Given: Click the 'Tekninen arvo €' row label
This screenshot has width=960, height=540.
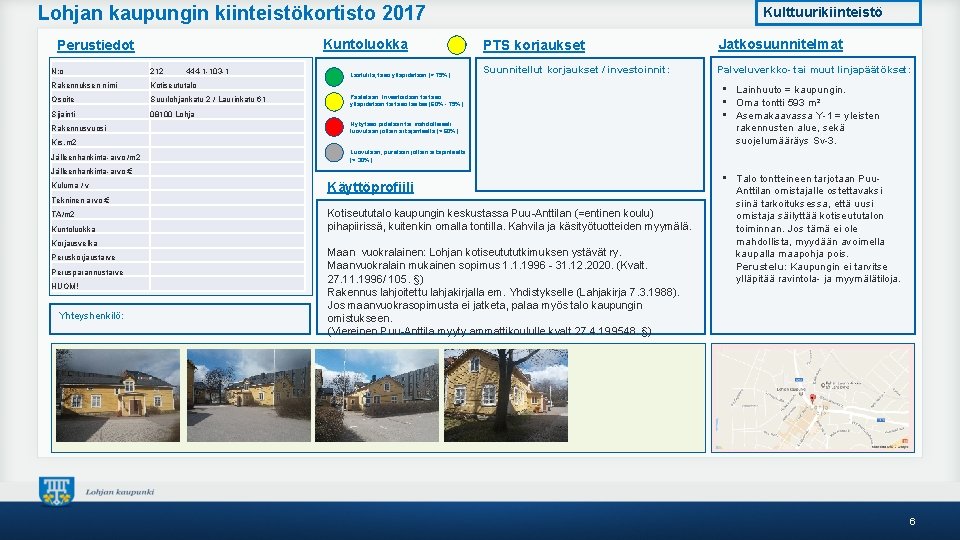Looking at the screenshot, I should click(81, 200).
